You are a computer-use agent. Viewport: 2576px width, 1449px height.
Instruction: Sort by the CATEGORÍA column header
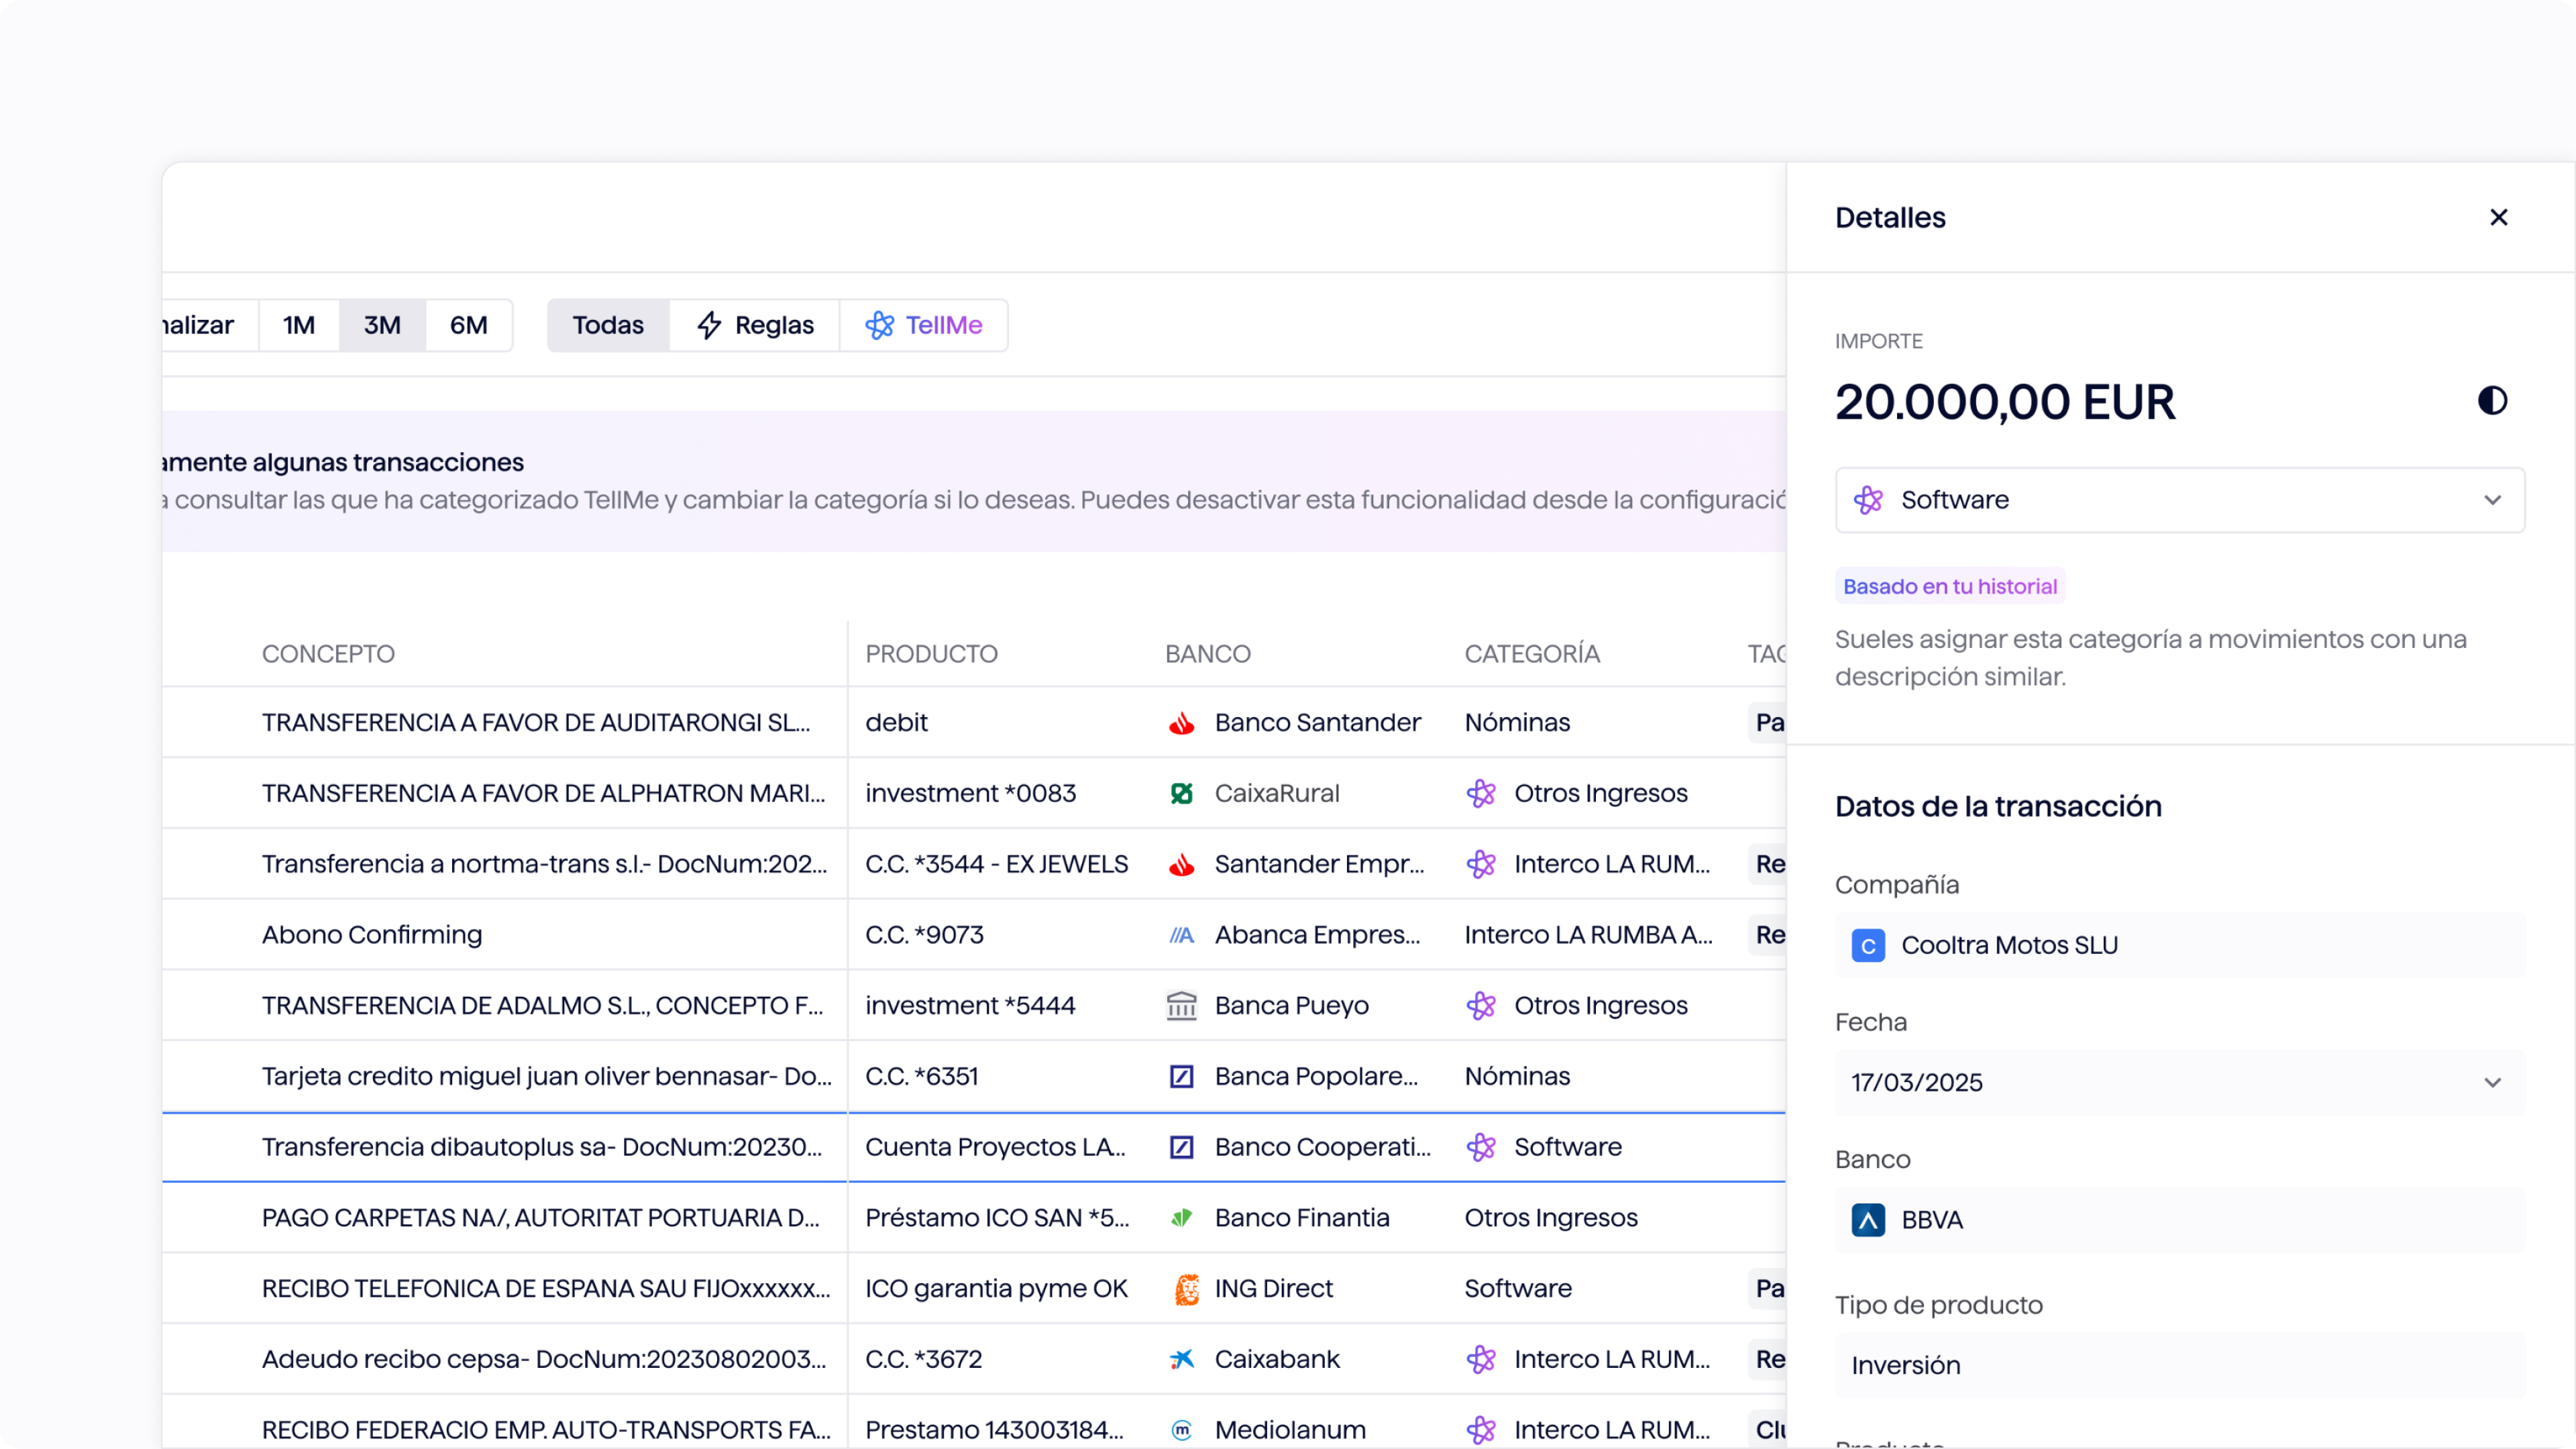point(1532,654)
